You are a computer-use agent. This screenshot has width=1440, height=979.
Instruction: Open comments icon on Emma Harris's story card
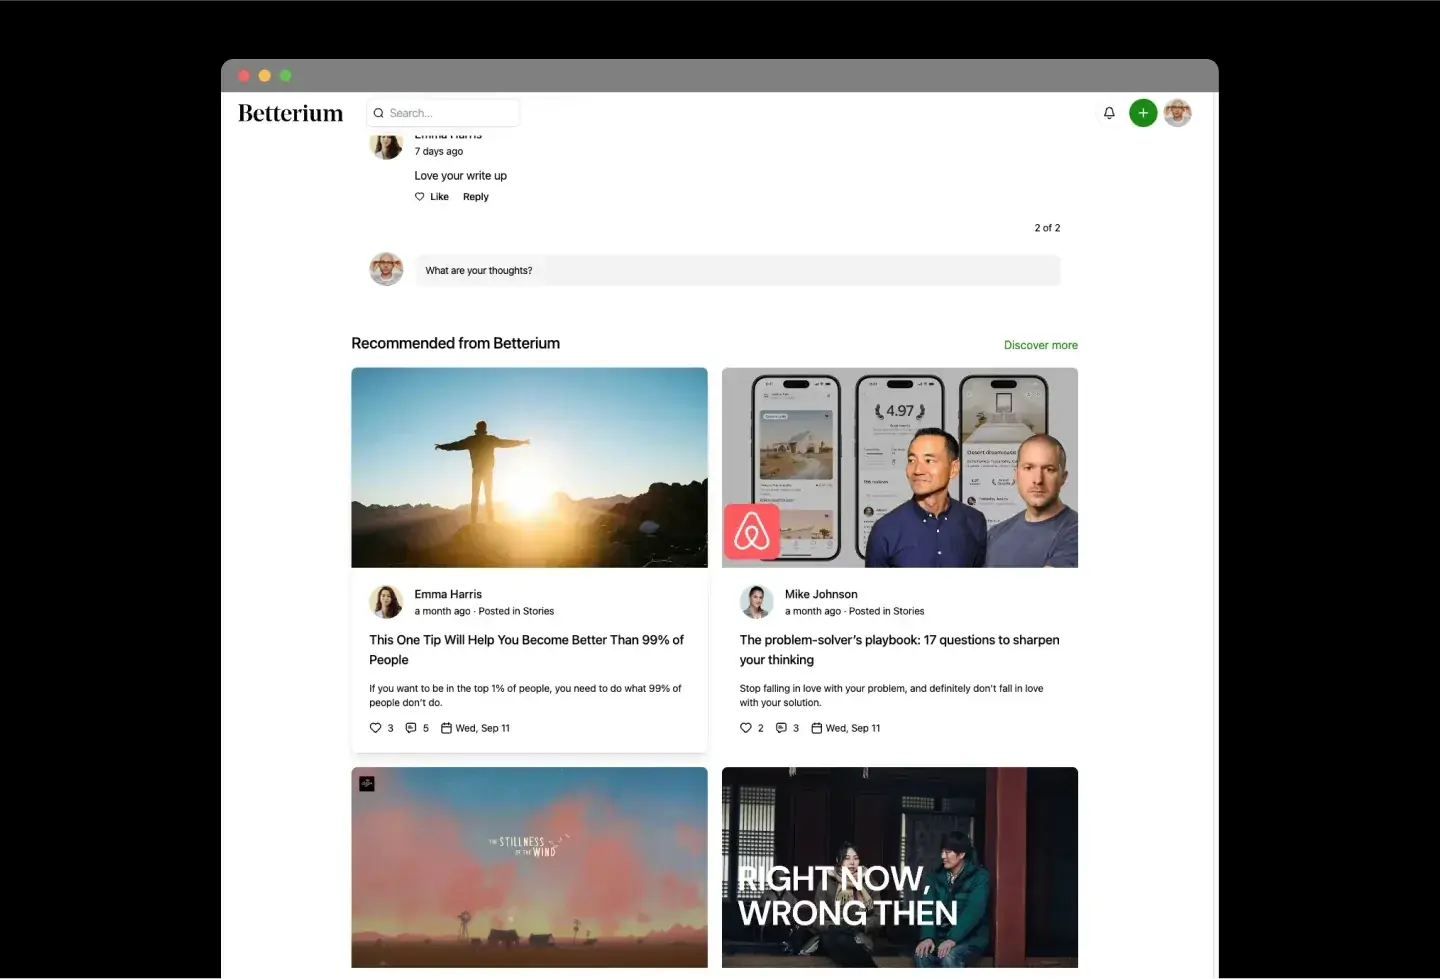411,728
